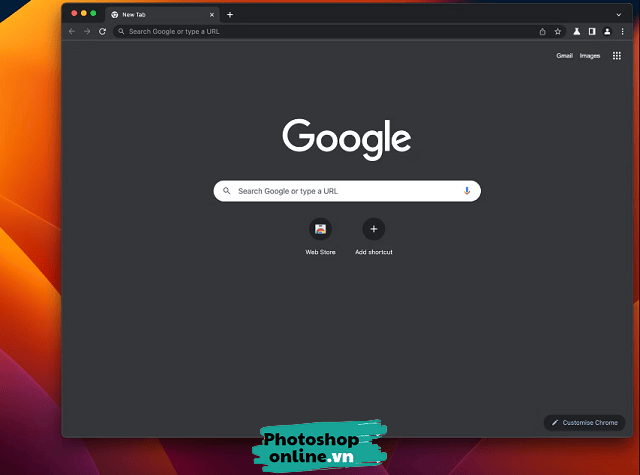Reload the page with the refresh icon

point(102,31)
